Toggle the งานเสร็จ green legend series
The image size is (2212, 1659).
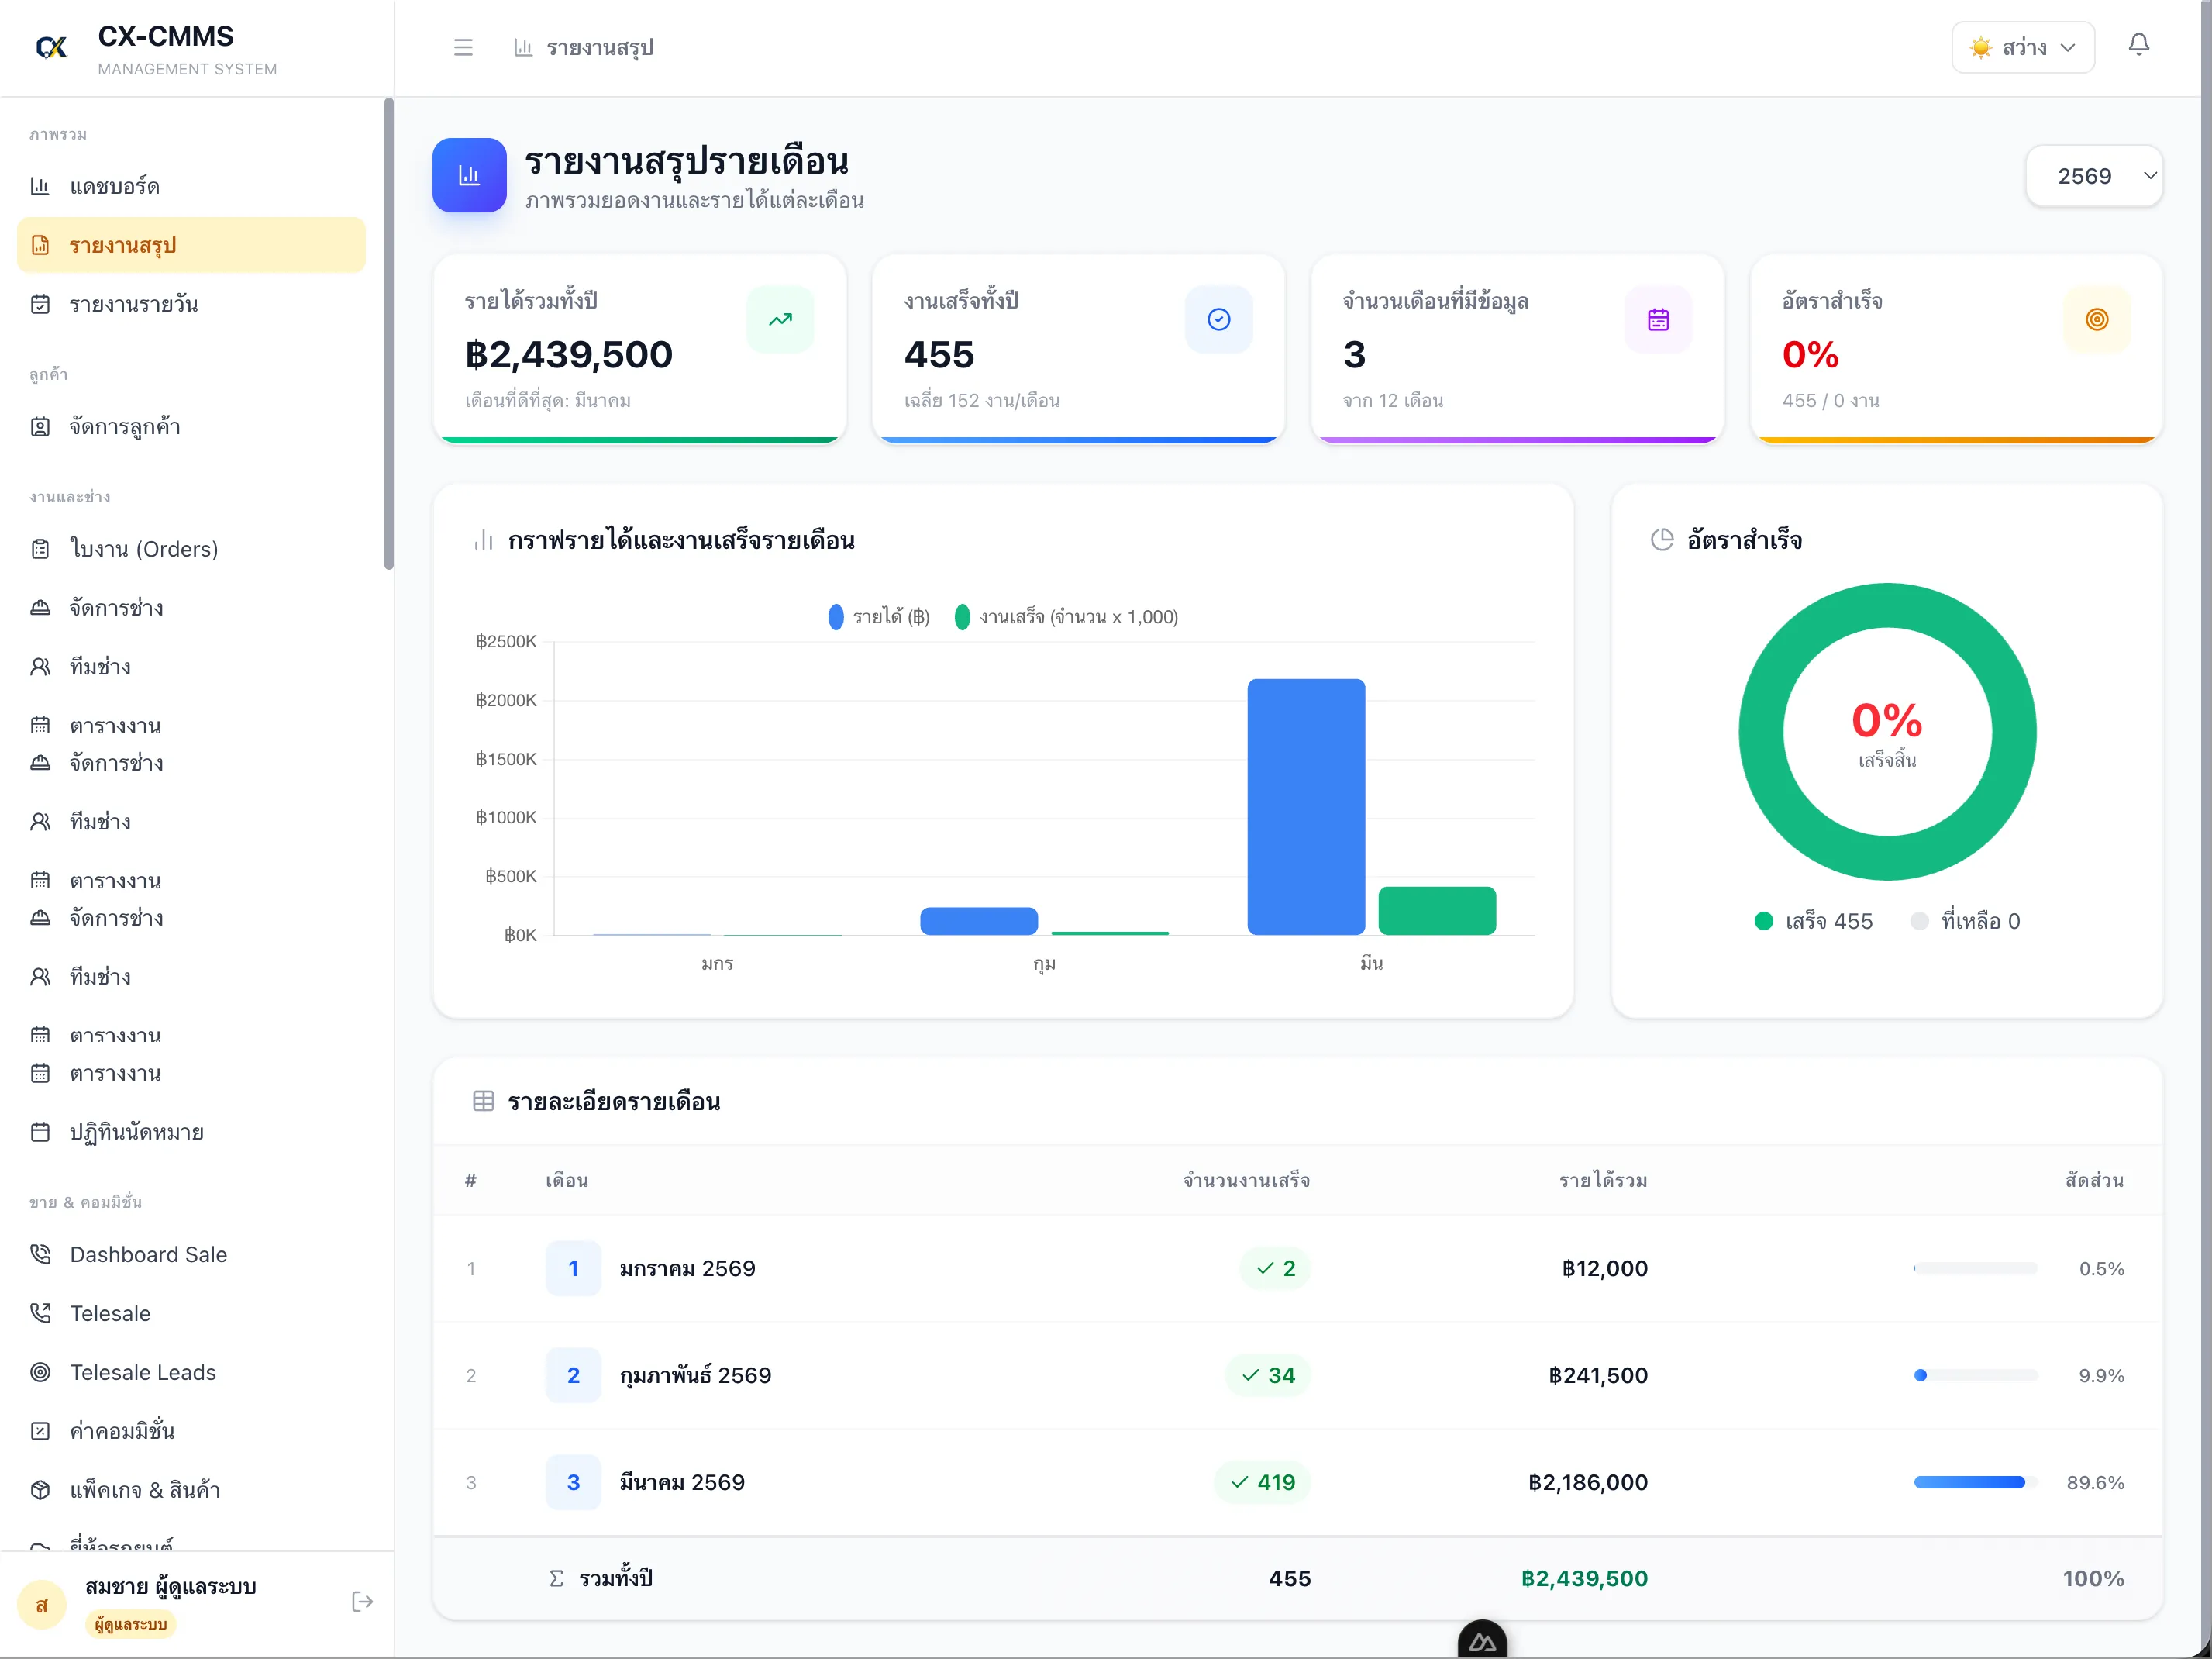(1067, 617)
